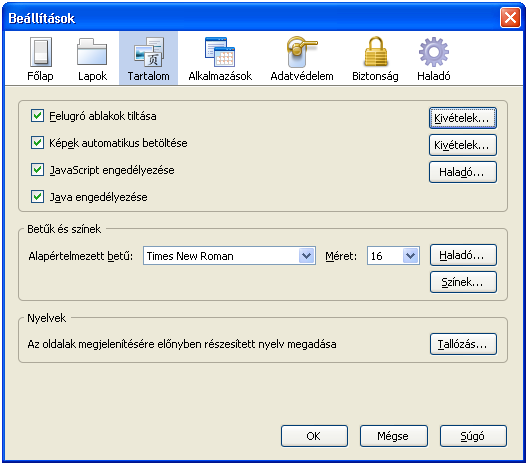Click the Mégse cancel button
The height and width of the screenshot is (465, 528).
tap(394, 436)
